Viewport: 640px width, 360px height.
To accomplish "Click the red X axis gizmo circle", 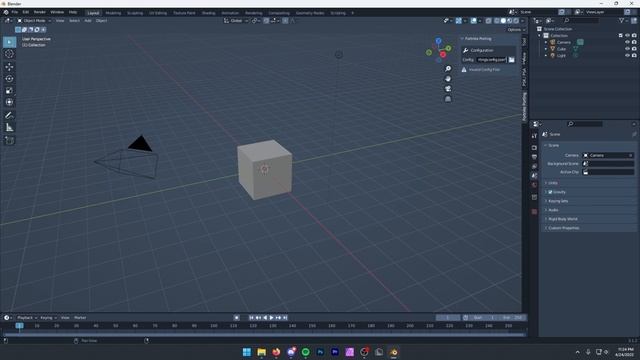I will (x=443, y=54).
